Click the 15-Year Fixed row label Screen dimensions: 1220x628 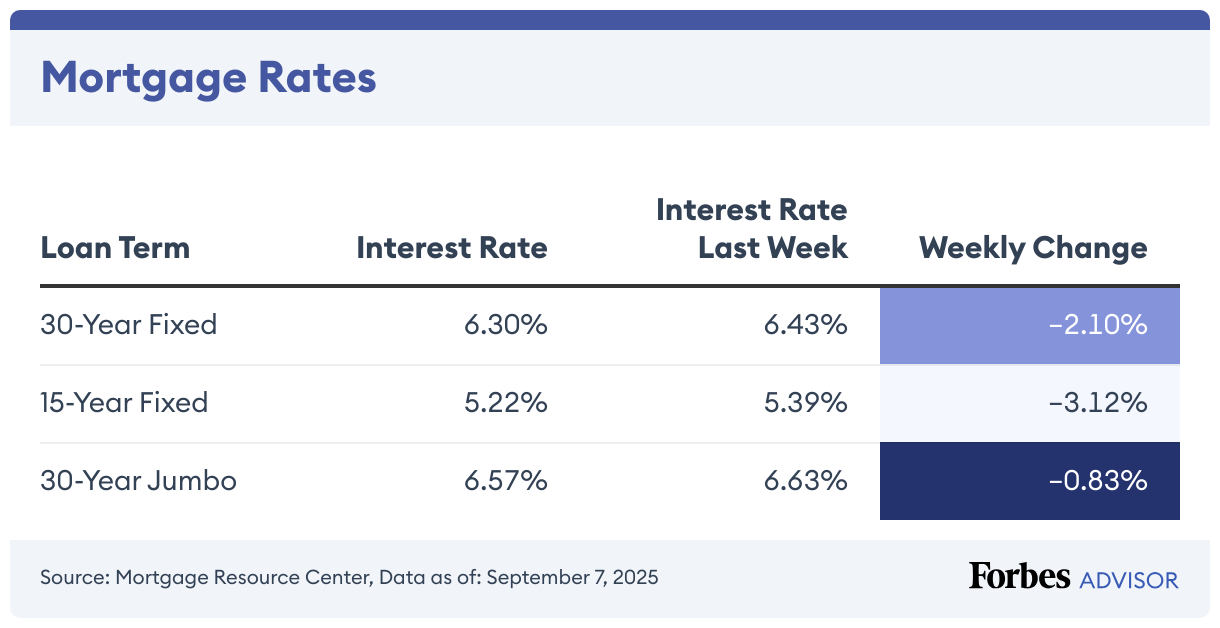coord(124,403)
